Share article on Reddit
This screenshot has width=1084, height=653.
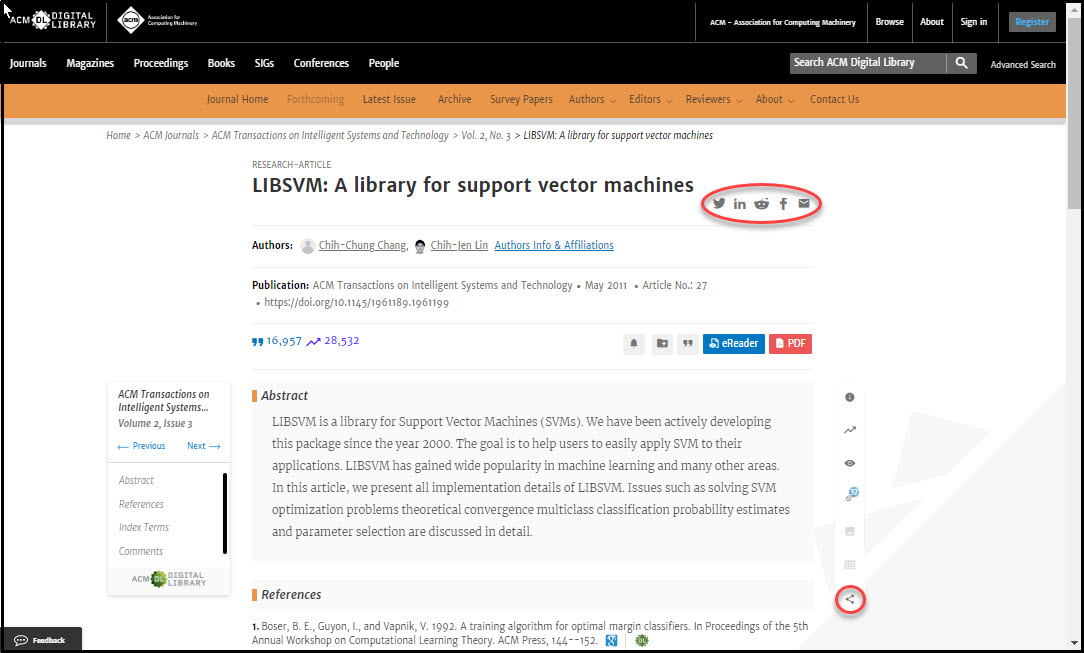click(x=761, y=203)
